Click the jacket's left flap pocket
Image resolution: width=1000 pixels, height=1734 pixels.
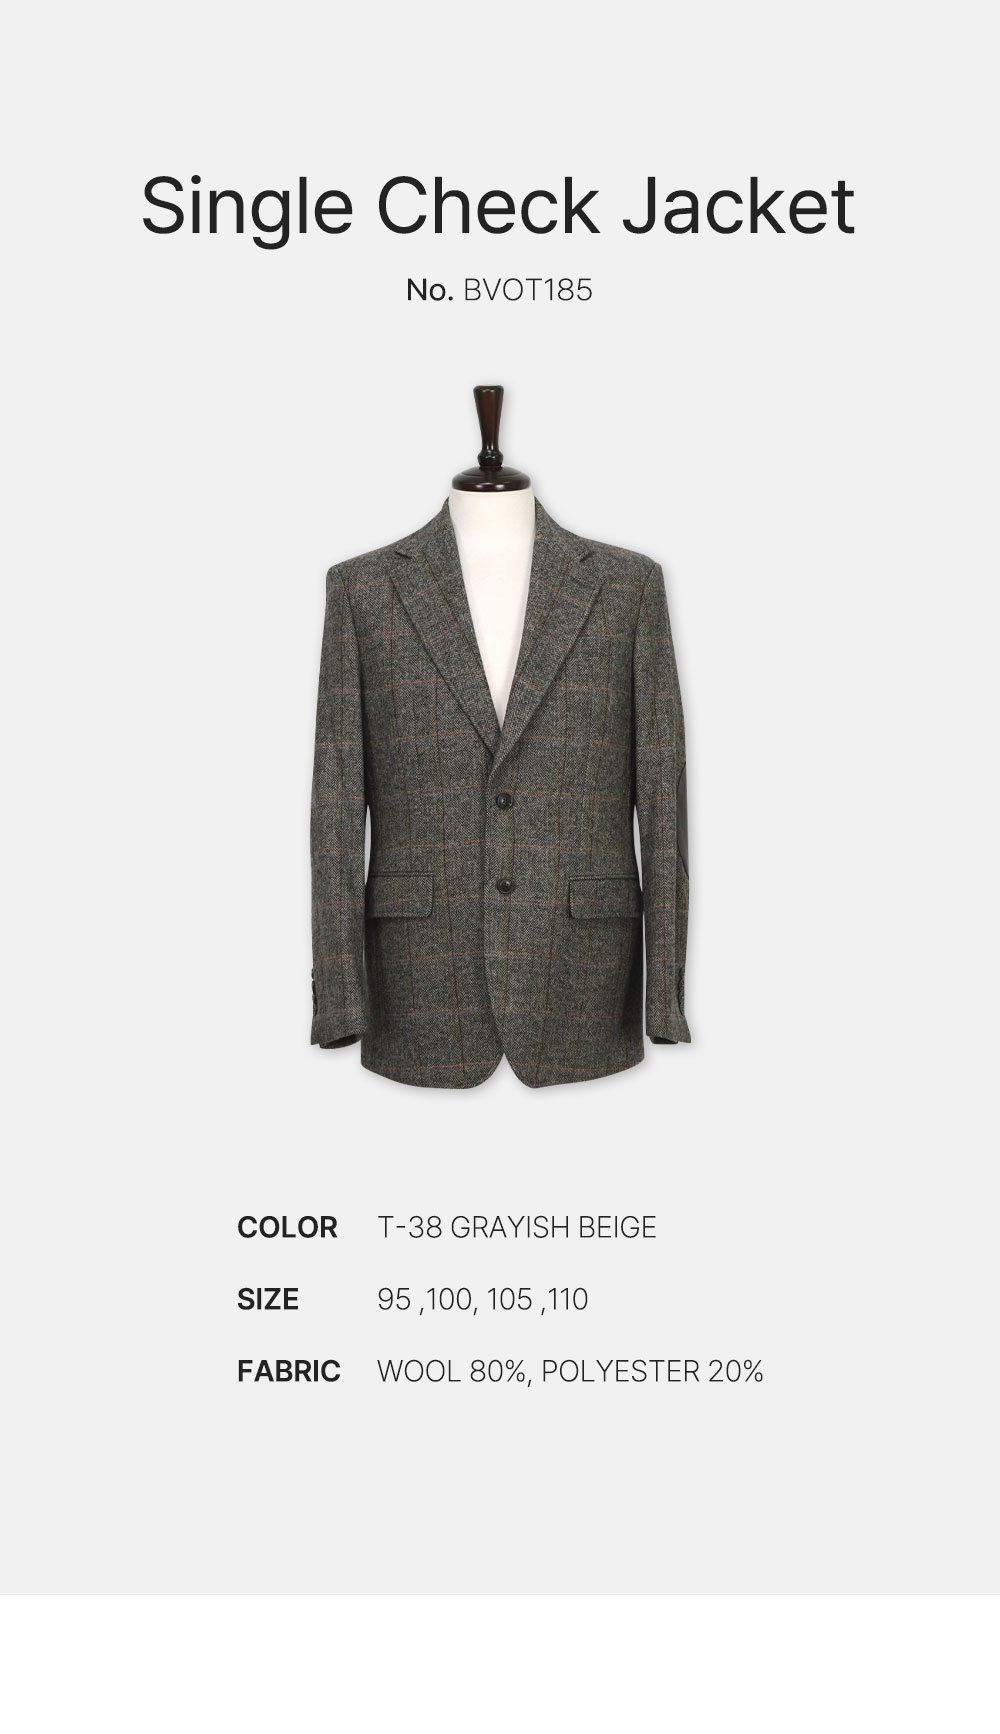click(x=405, y=897)
